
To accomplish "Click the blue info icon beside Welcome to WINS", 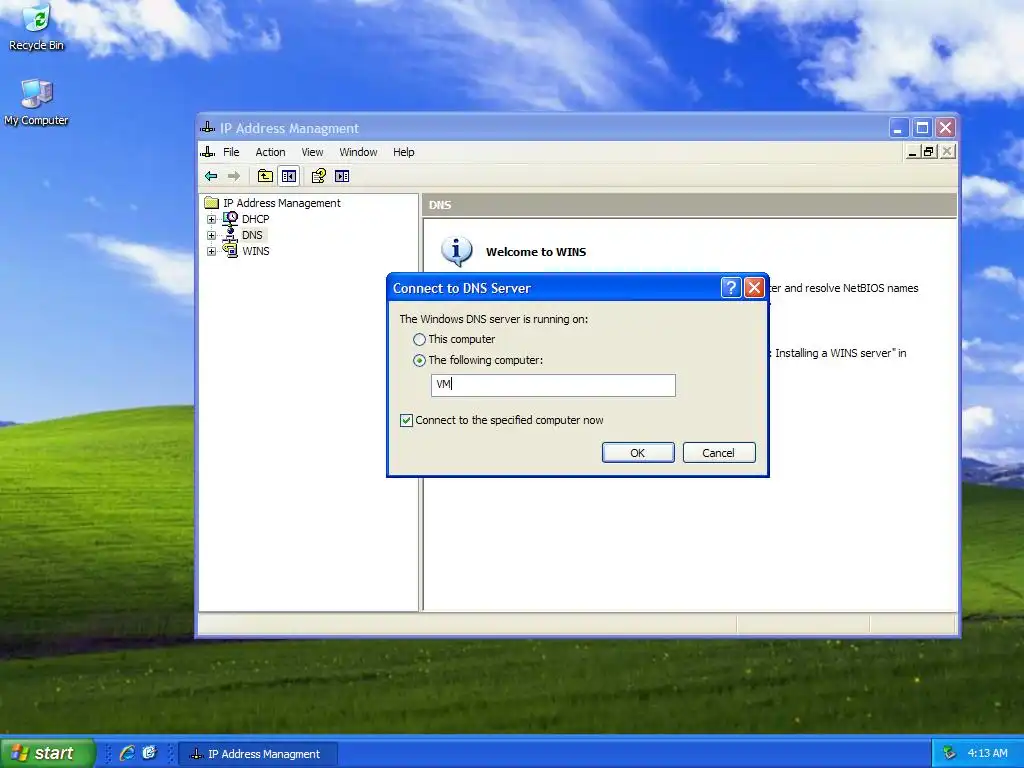I will [456, 251].
